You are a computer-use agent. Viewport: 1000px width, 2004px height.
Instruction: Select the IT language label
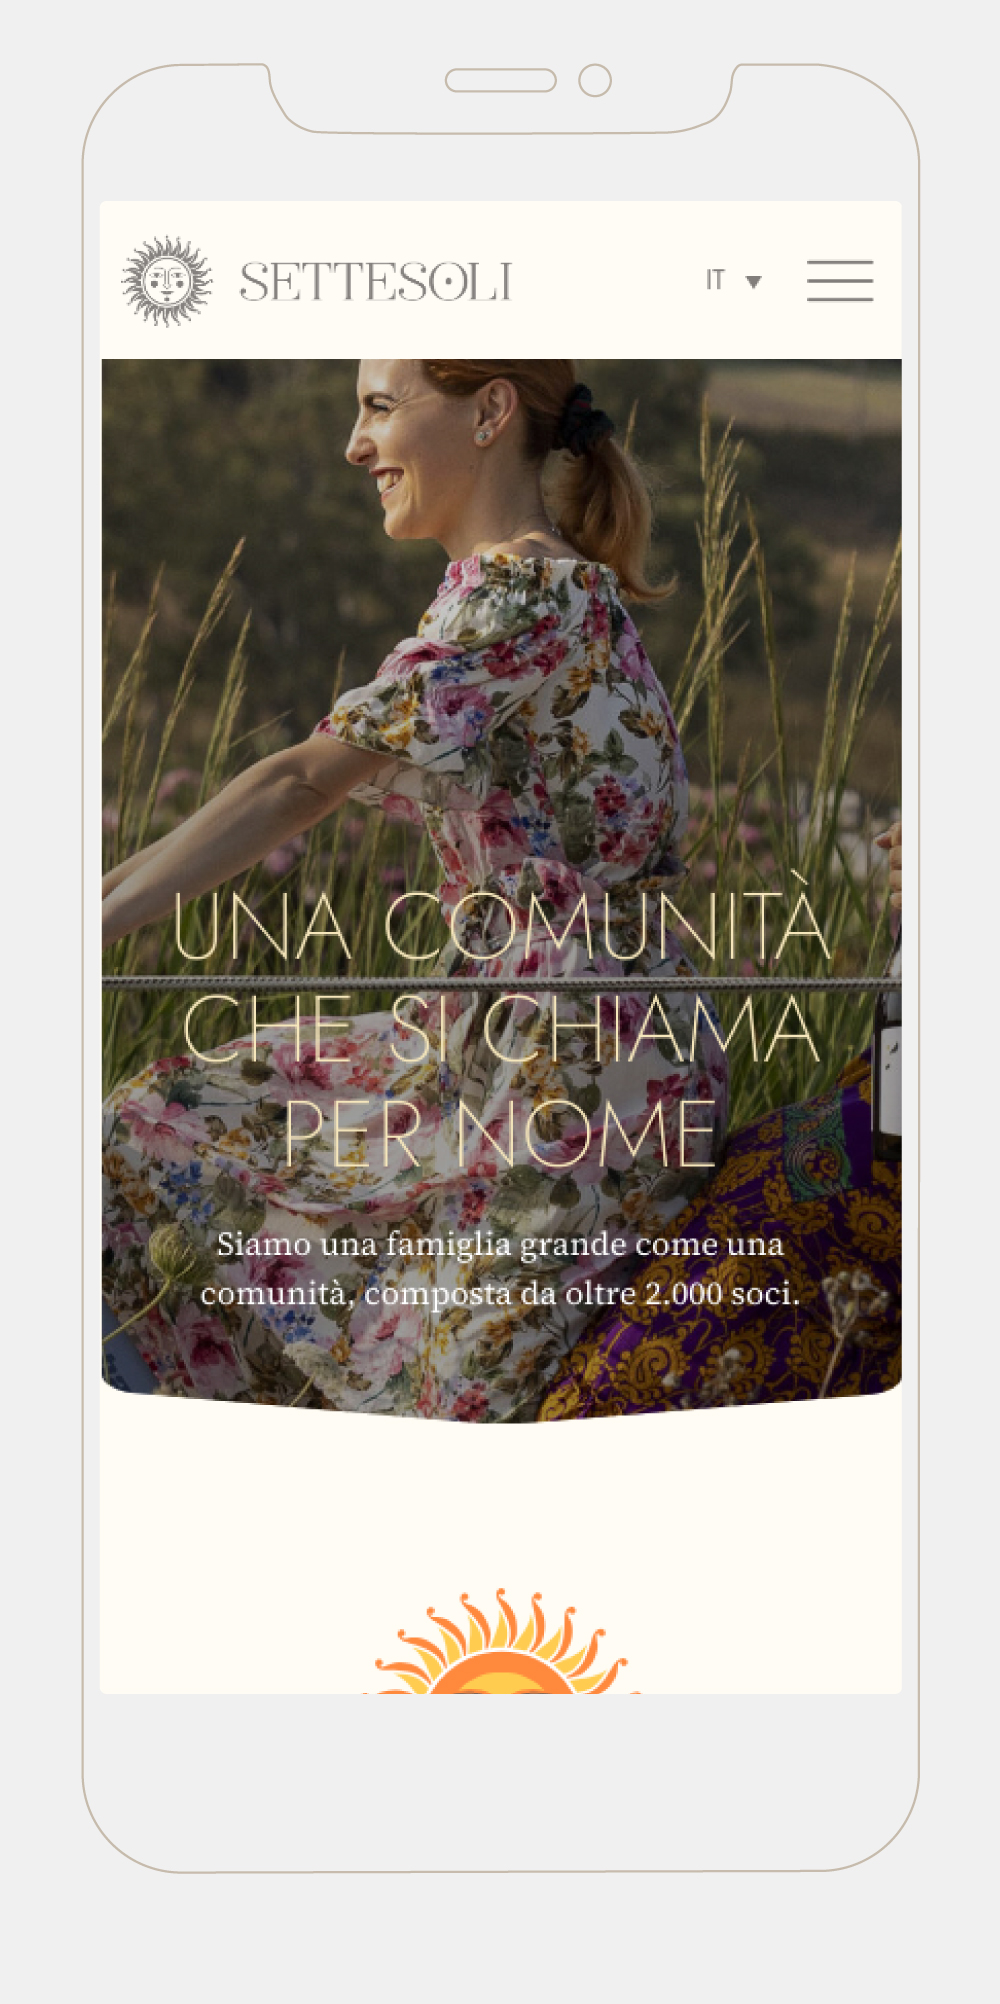pos(715,280)
